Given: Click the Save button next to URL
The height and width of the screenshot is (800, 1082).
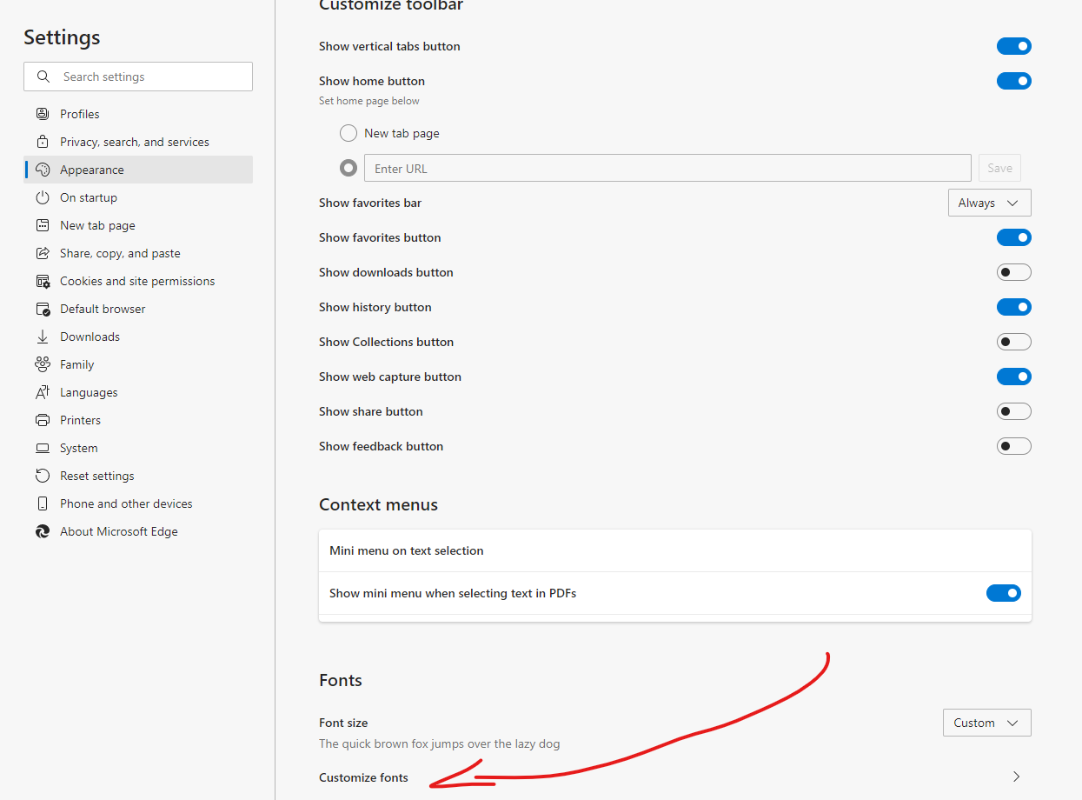Looking at the screenshot, I should click(x=999, y=168).
